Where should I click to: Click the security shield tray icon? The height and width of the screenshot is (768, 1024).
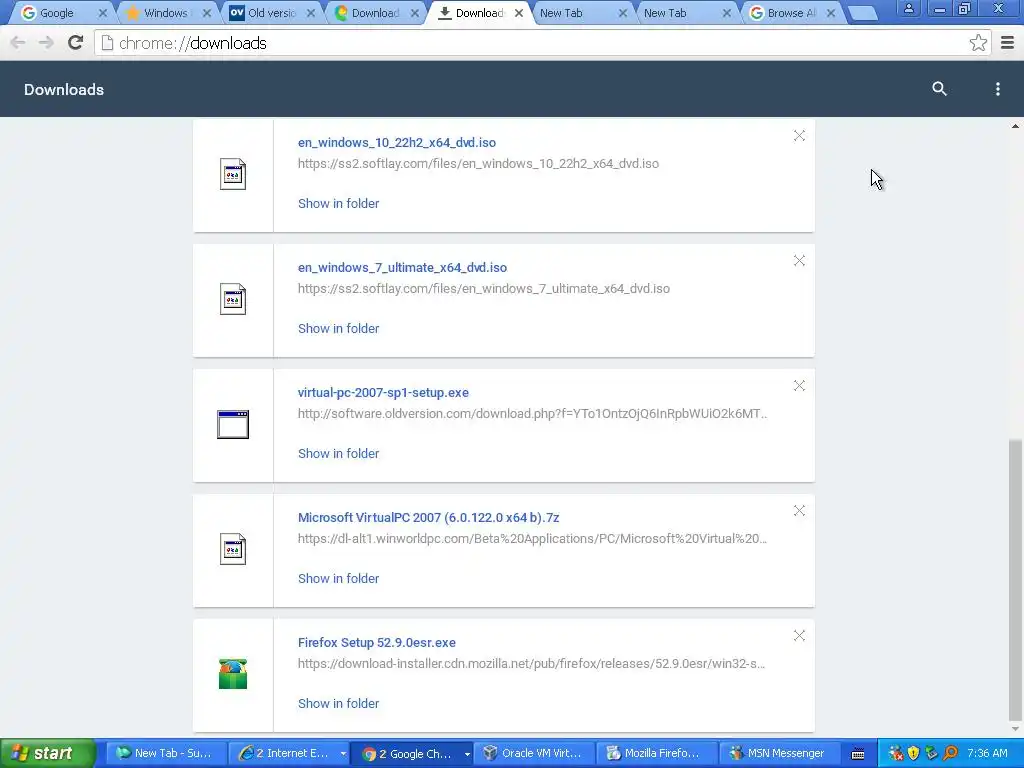pos(914,753)
